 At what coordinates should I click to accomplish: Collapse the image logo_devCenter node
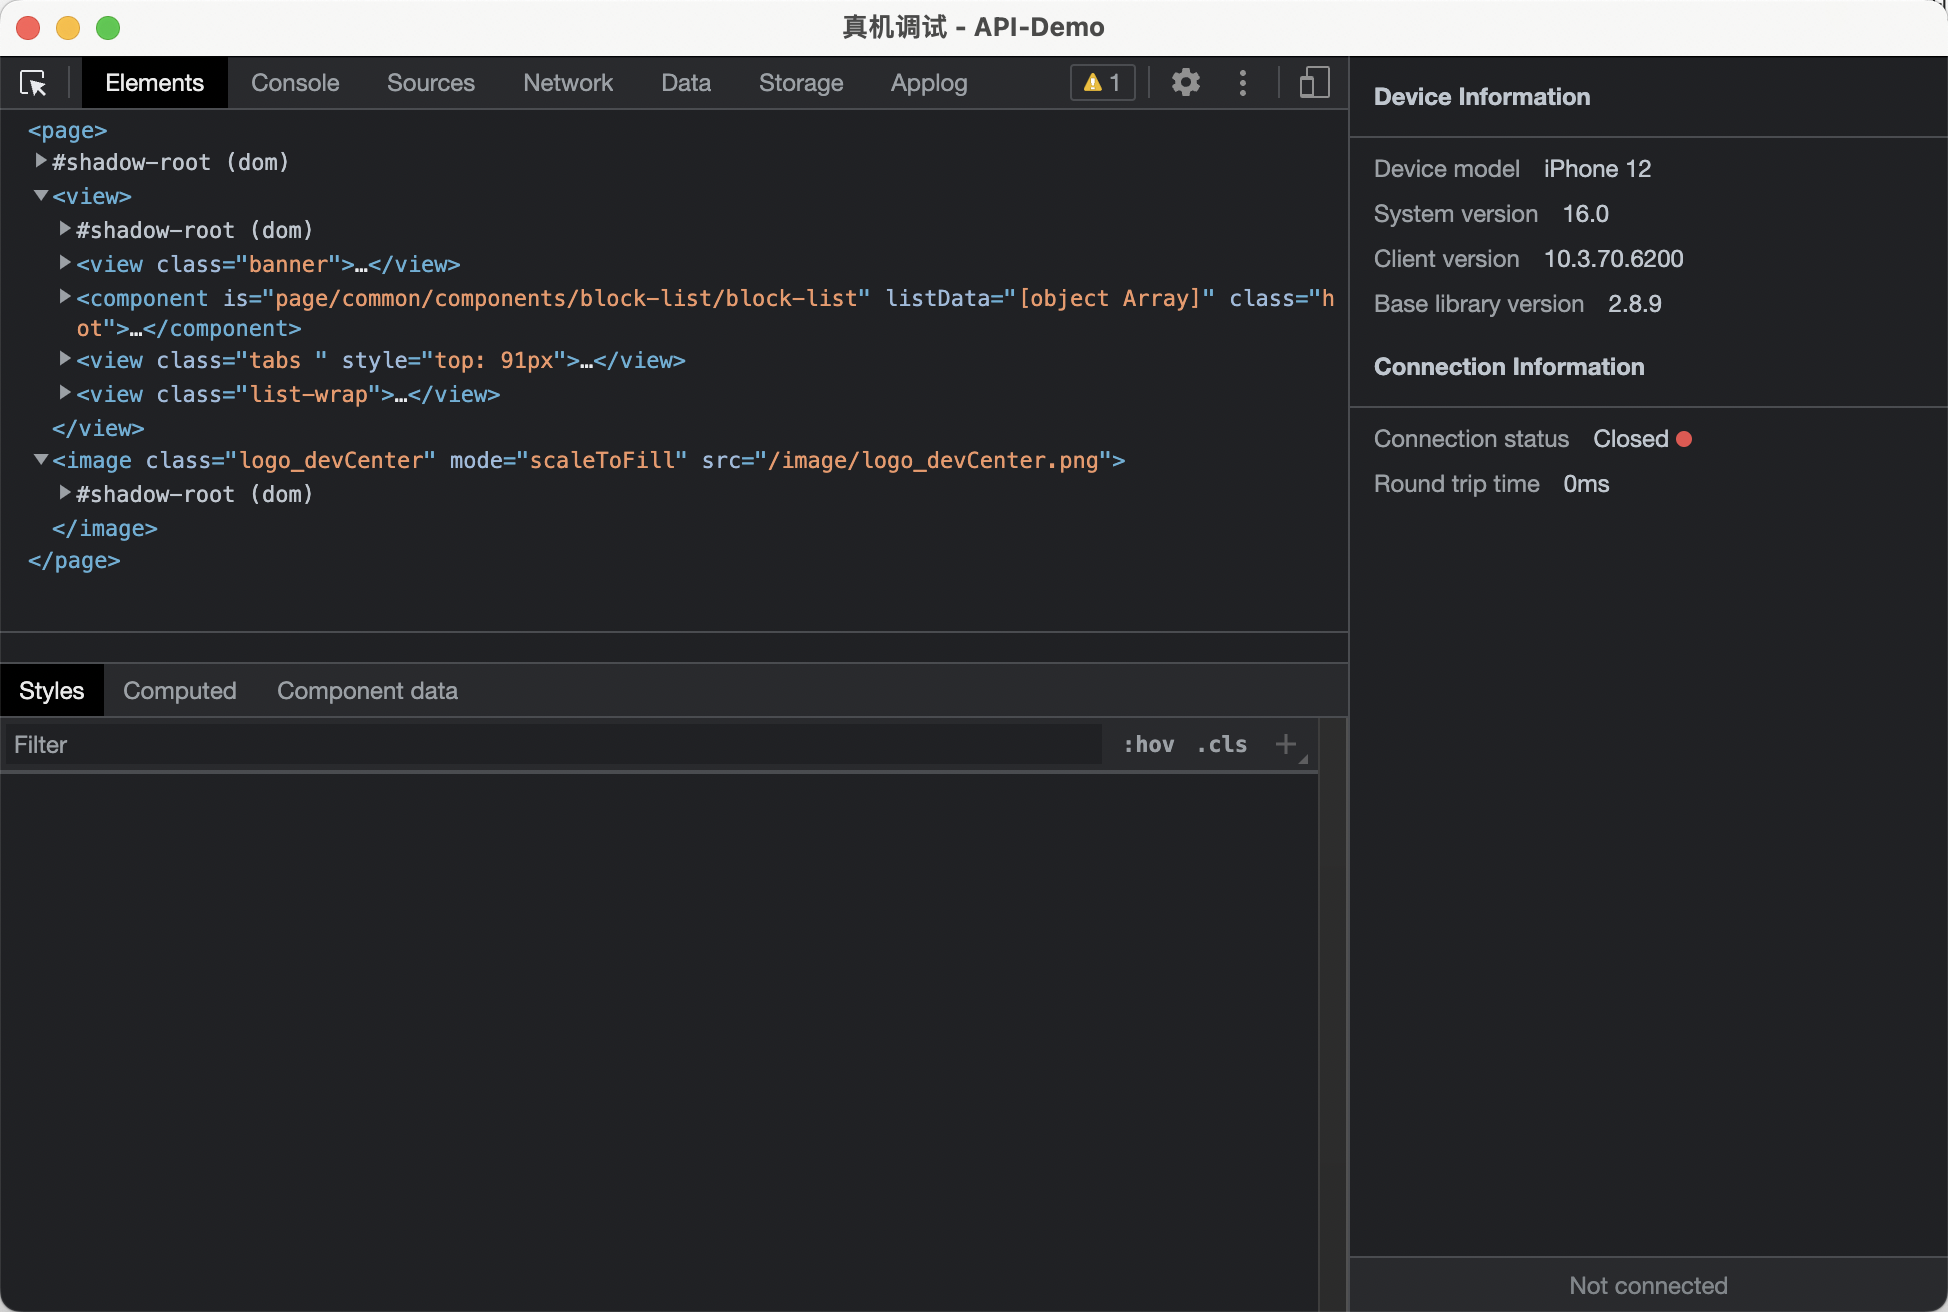click(x=41, y=460)
